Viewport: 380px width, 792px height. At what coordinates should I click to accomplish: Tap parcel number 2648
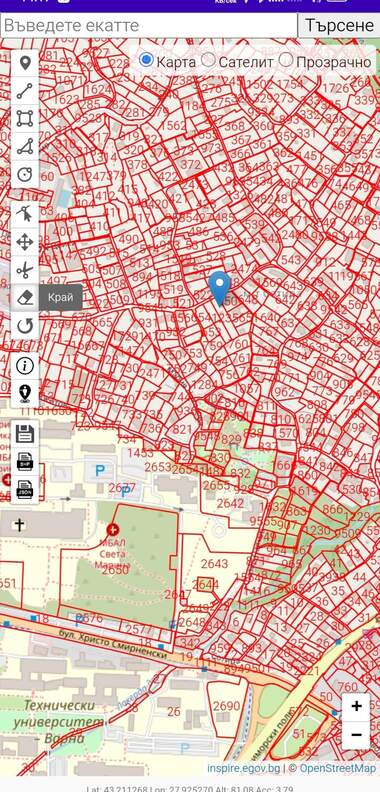(193, 622)
